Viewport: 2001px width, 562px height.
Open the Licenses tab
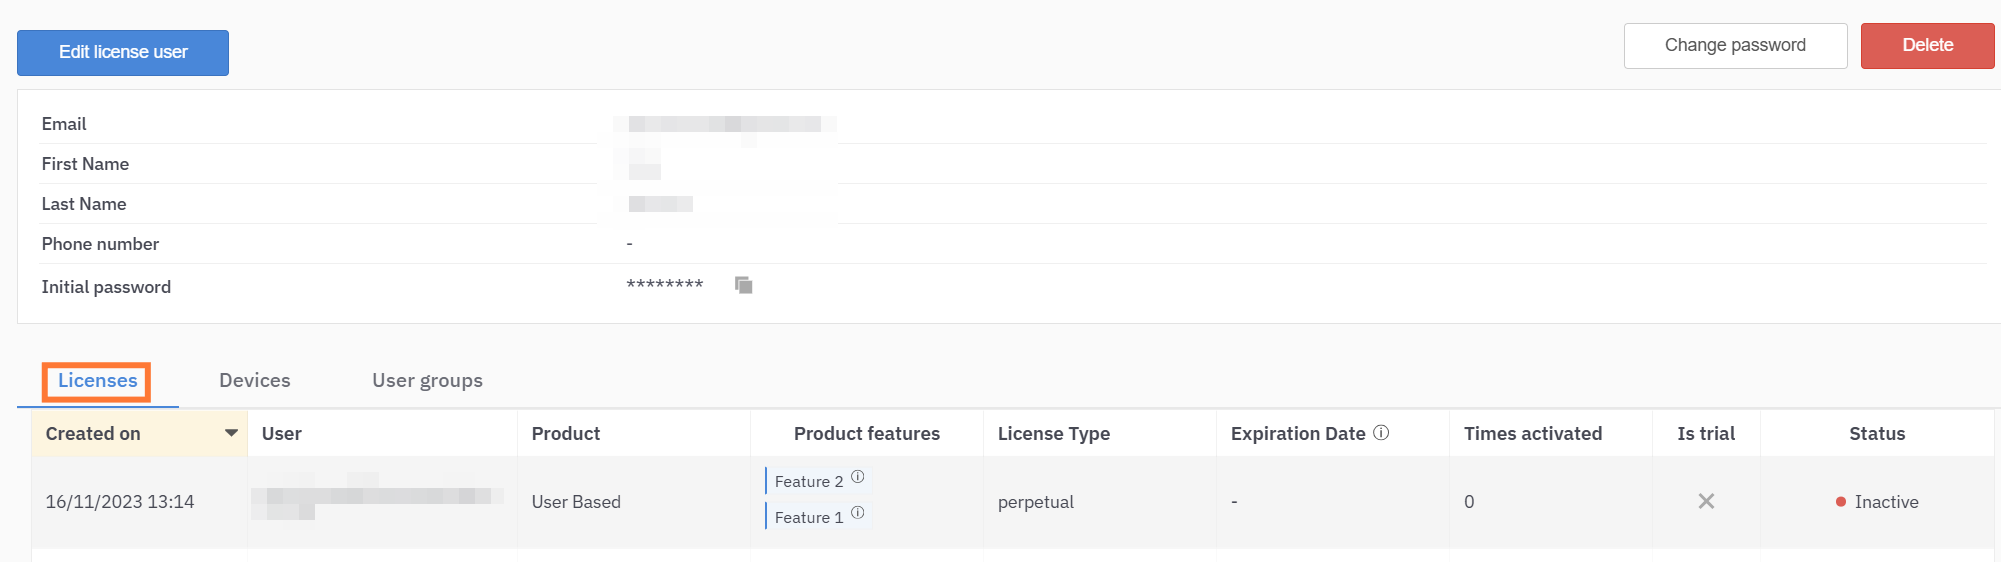[97, 381]
